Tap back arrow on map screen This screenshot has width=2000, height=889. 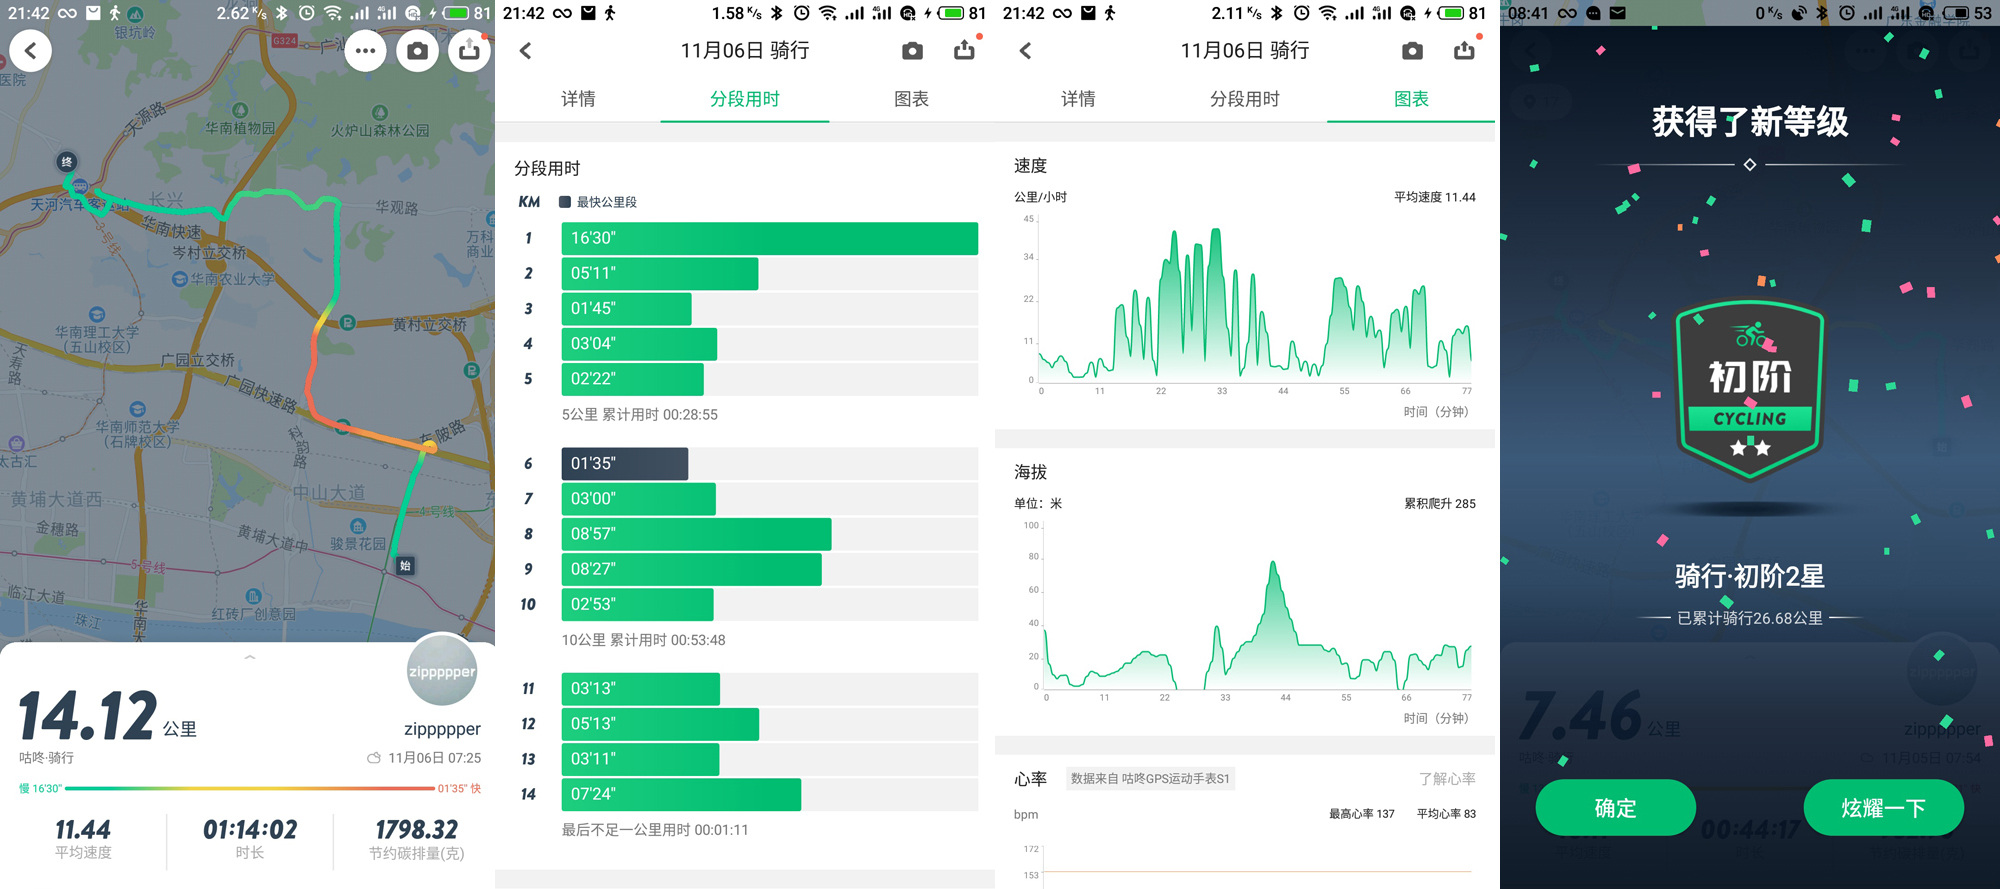click(x=31, y=50)
